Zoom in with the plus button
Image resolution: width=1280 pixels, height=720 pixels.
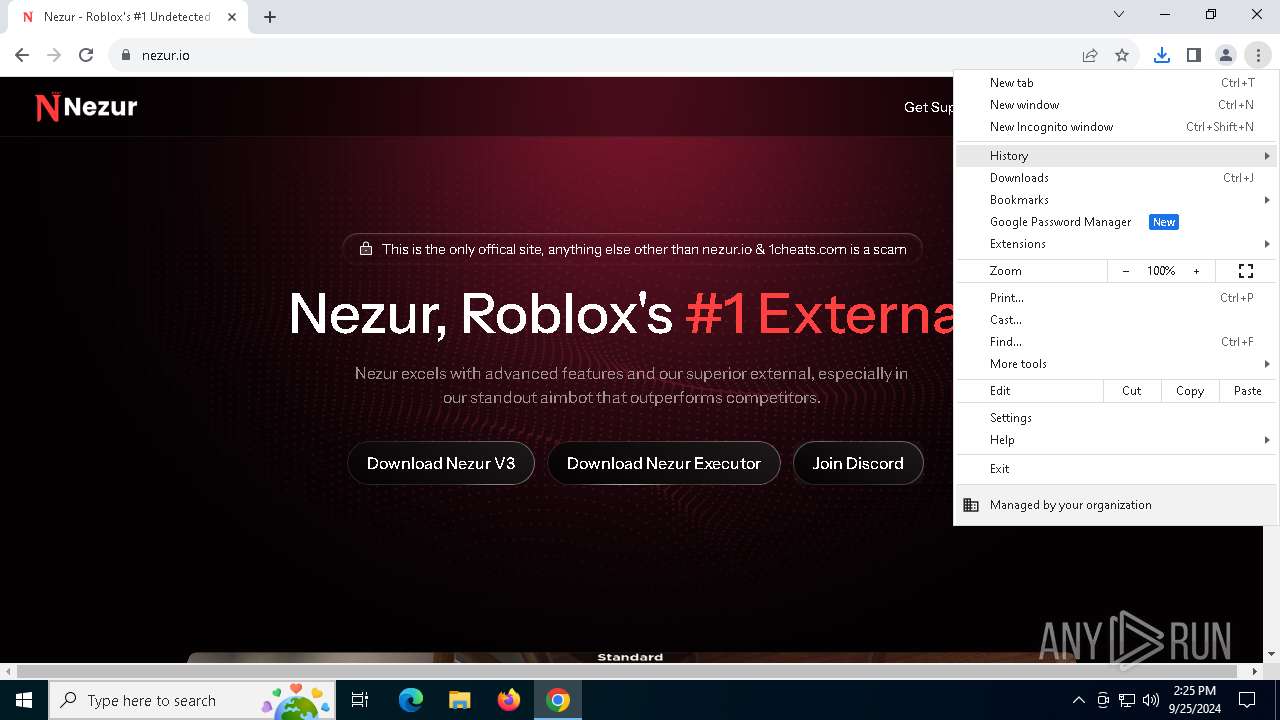tap(1196, 271)
